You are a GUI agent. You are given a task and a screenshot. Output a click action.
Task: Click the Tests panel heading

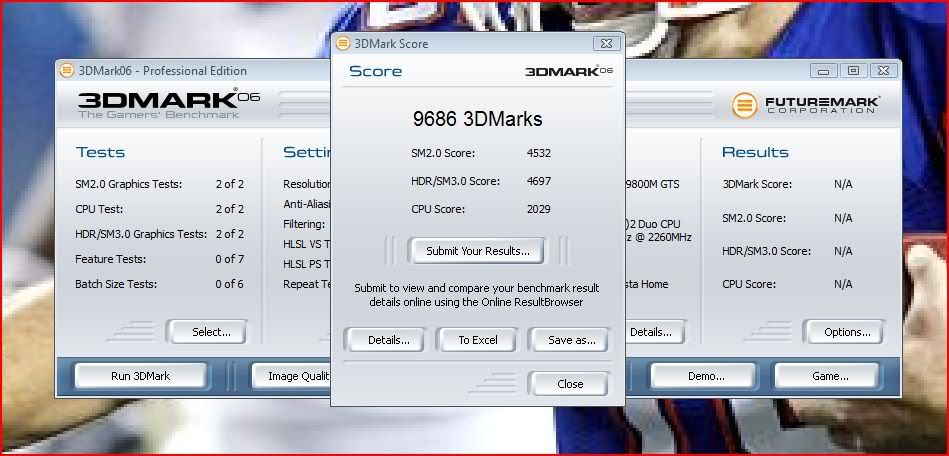pos(100,152)
